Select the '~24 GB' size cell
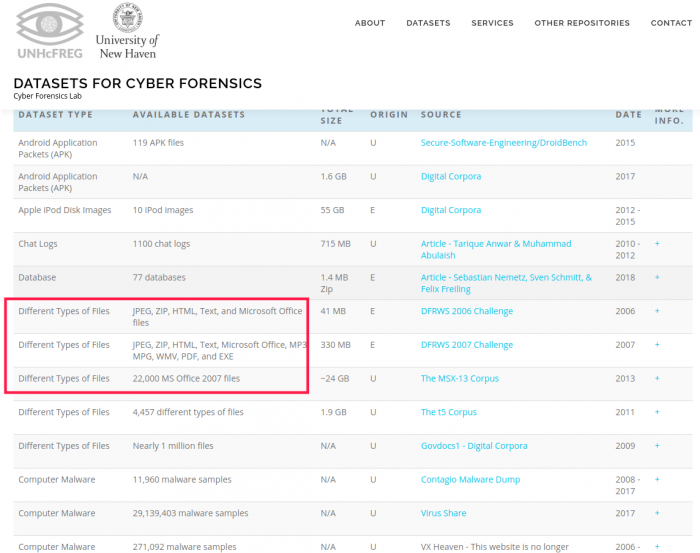 (x=335, y=378)
